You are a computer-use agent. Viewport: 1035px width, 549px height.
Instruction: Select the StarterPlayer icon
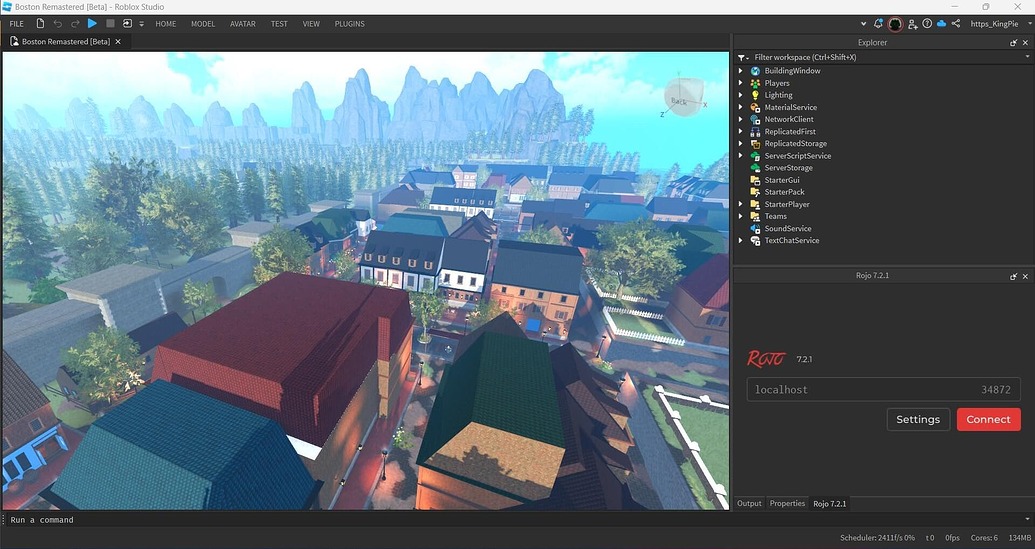(755, 204)
